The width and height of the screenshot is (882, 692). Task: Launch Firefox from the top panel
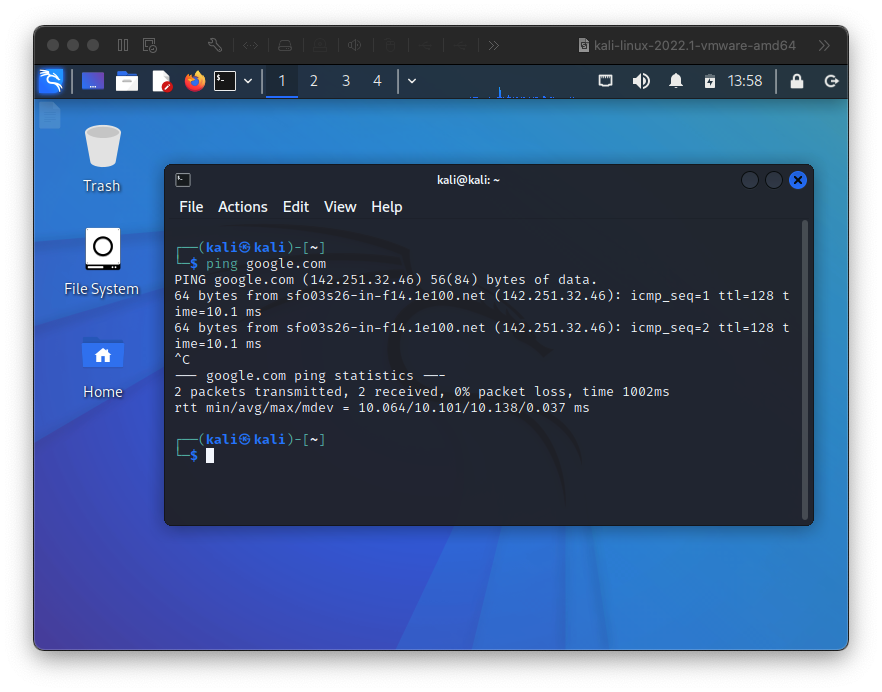click(194, 81)
